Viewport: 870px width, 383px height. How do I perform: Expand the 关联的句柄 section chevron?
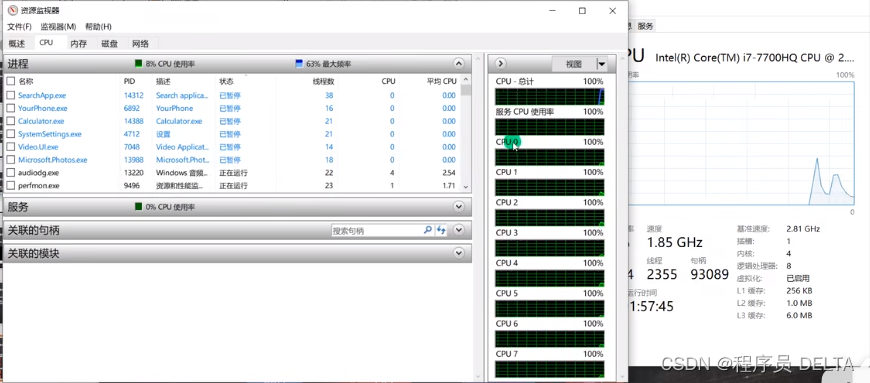point(458,230)
